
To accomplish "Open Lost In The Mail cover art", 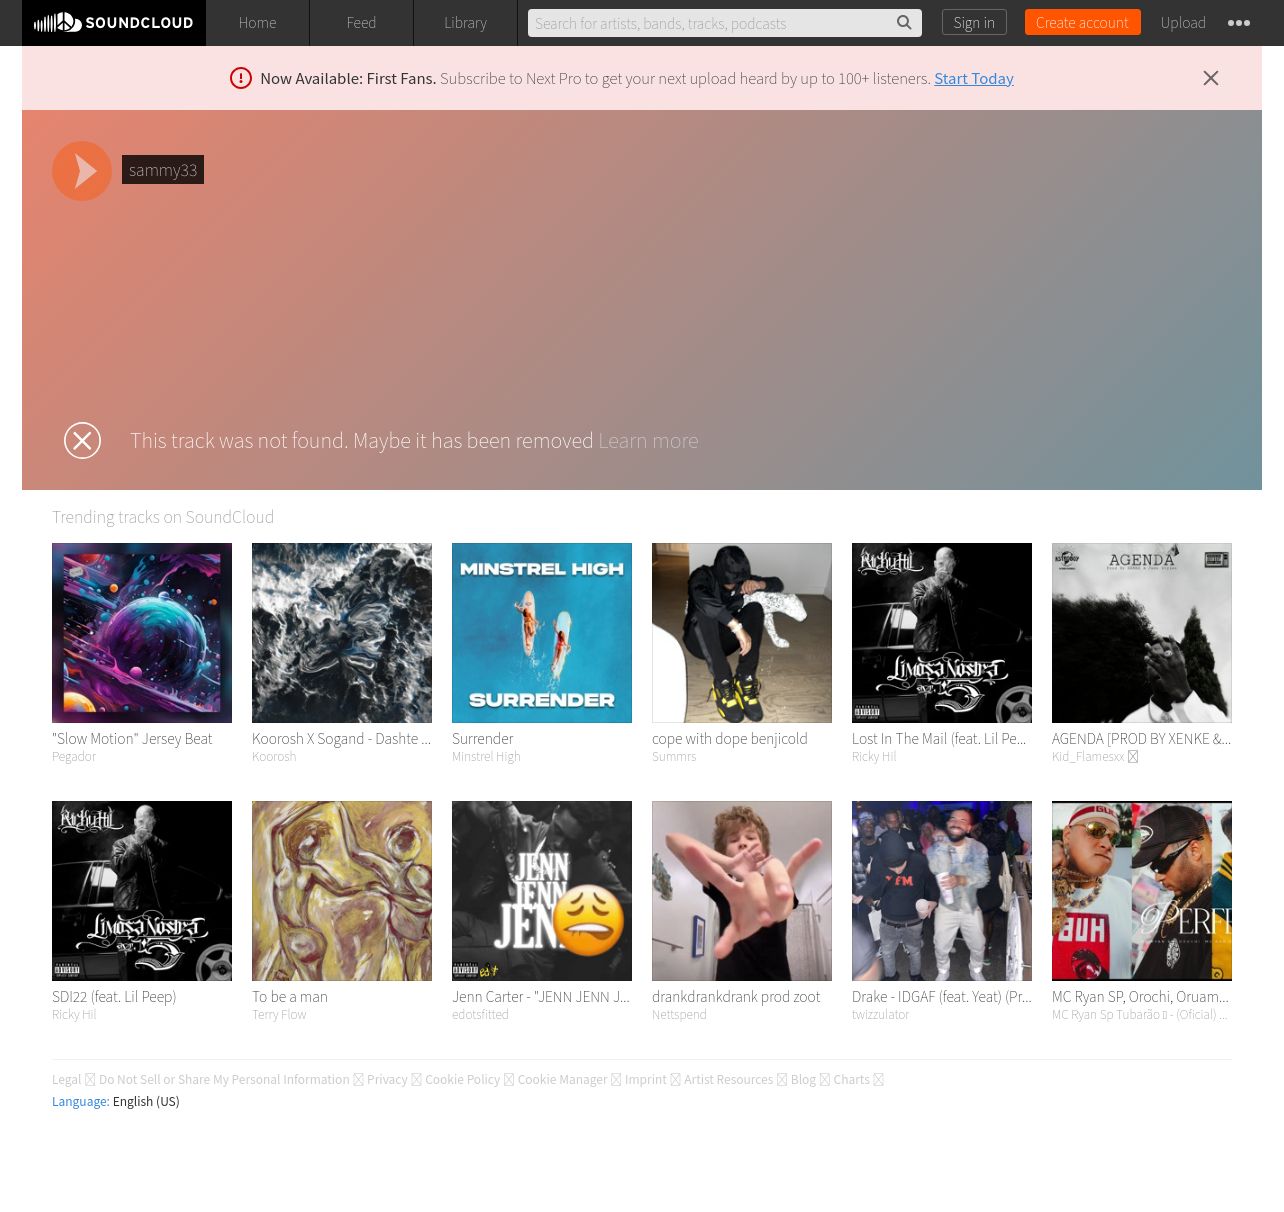I will tap(942, 633).
